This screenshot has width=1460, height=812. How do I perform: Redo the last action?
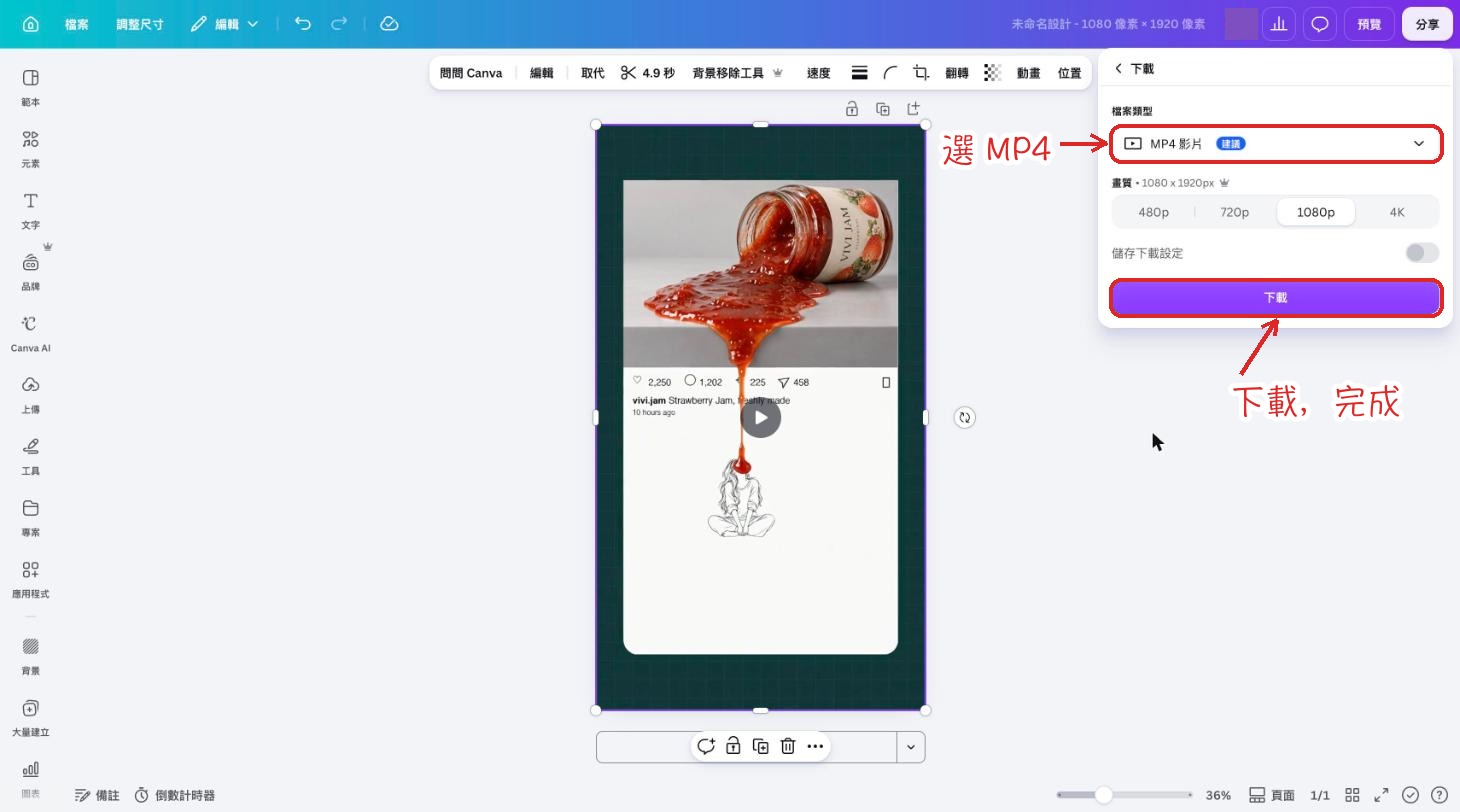click(x=339, y=23)
